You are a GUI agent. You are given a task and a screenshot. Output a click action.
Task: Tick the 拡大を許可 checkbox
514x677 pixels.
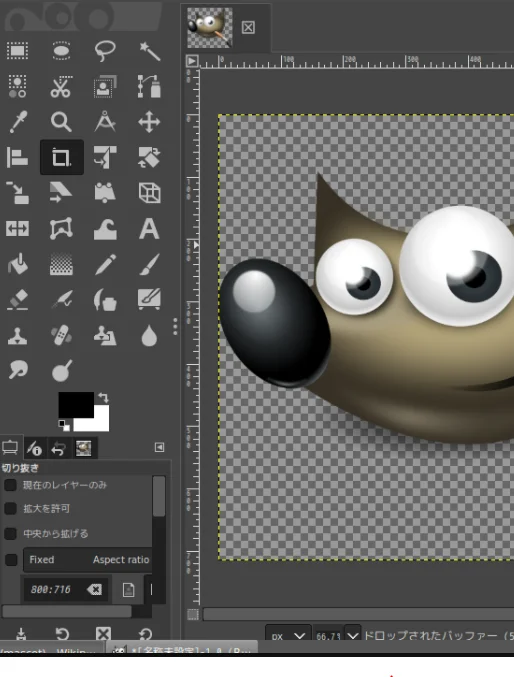(10, 509)
